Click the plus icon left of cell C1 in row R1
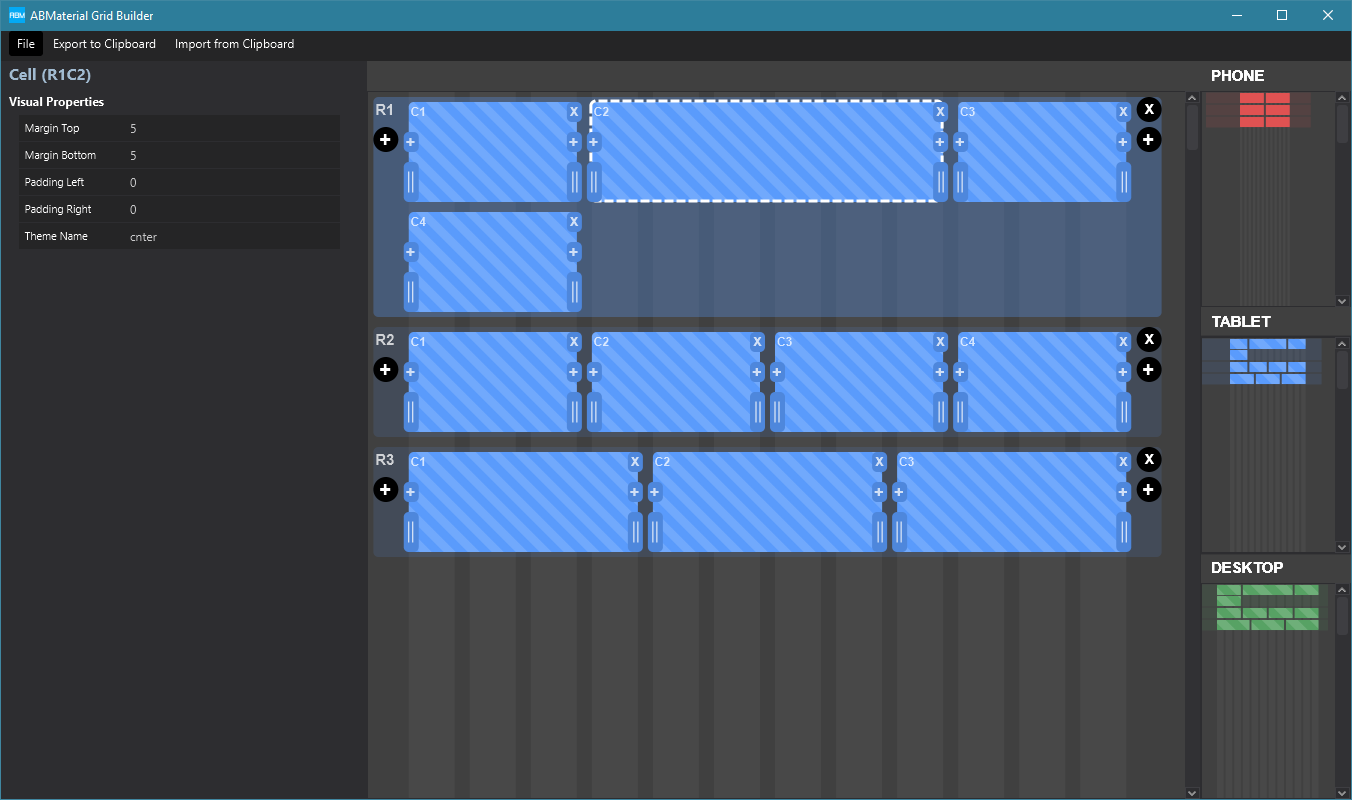The image size is (1352, 800). (x=410, y=142)
